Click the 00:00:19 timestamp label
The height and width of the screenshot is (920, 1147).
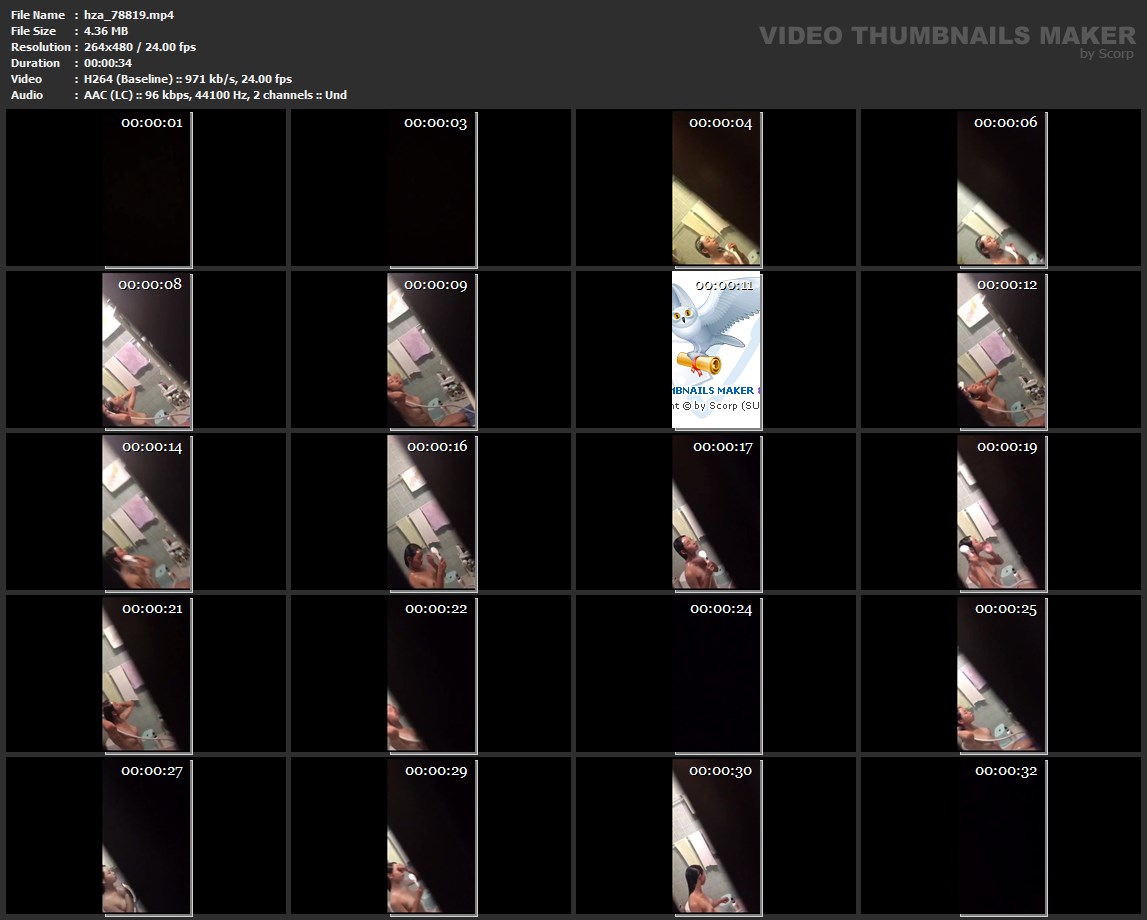pyautogui.click(x=1007, y=447)
